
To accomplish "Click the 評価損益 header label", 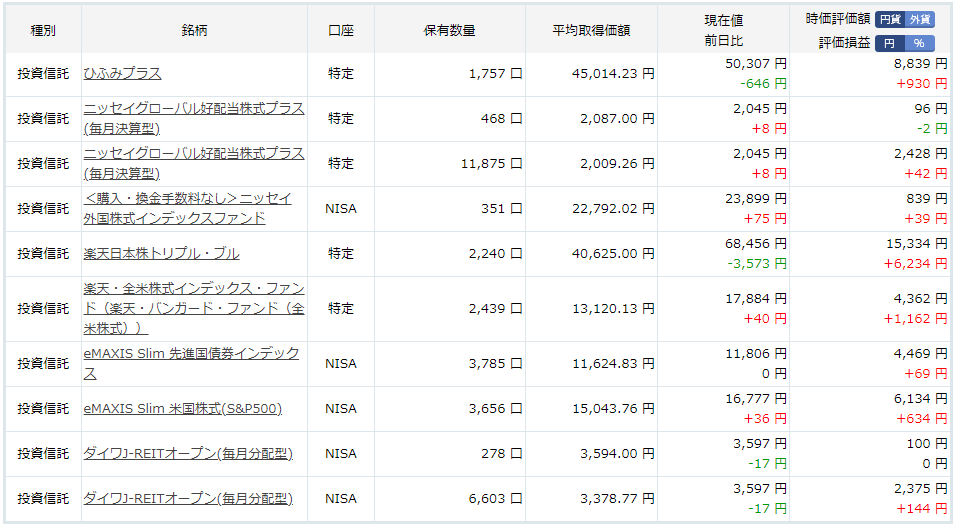I will pos(844,43).
